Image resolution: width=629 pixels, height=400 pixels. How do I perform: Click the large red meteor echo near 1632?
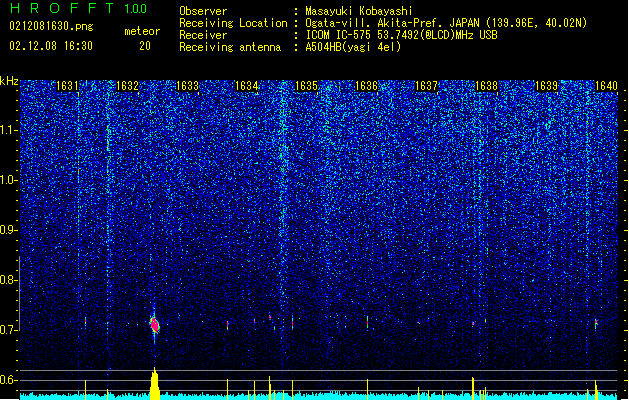click(x=155, y=325)
